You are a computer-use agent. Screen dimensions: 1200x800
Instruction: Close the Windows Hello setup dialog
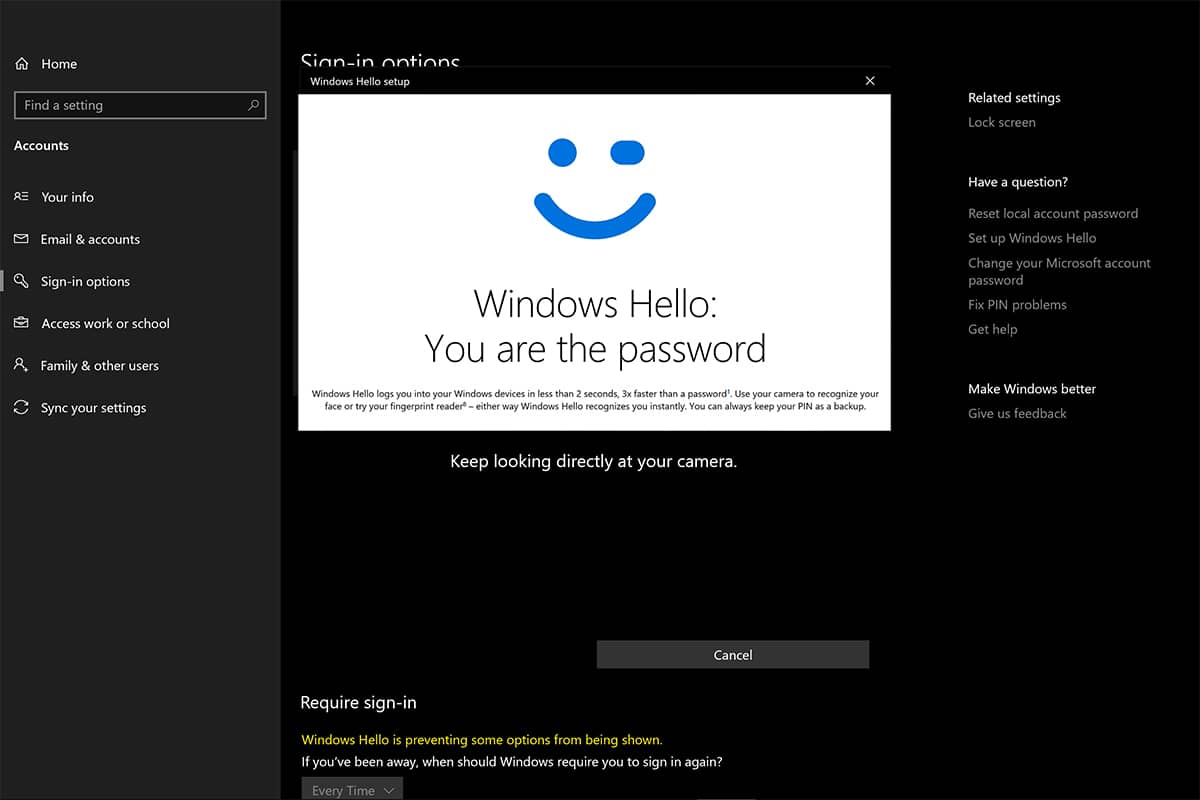(x=869, y=81)
